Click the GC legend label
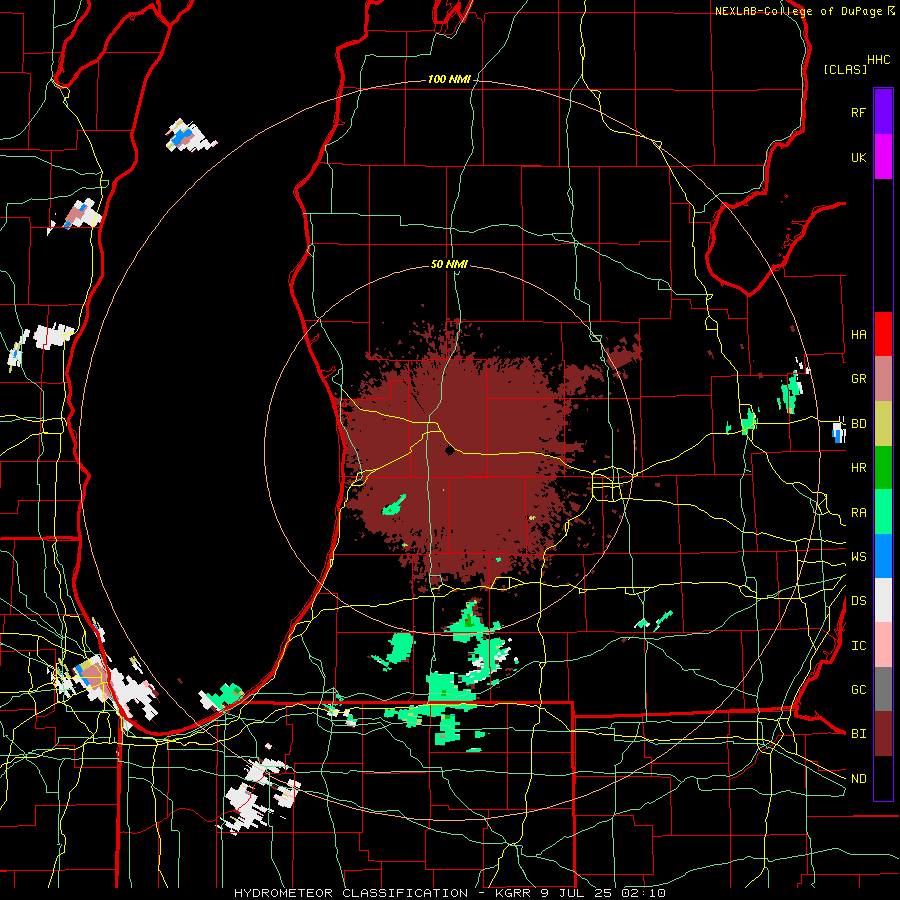This screenshot has height=900, width=900. 858,689
